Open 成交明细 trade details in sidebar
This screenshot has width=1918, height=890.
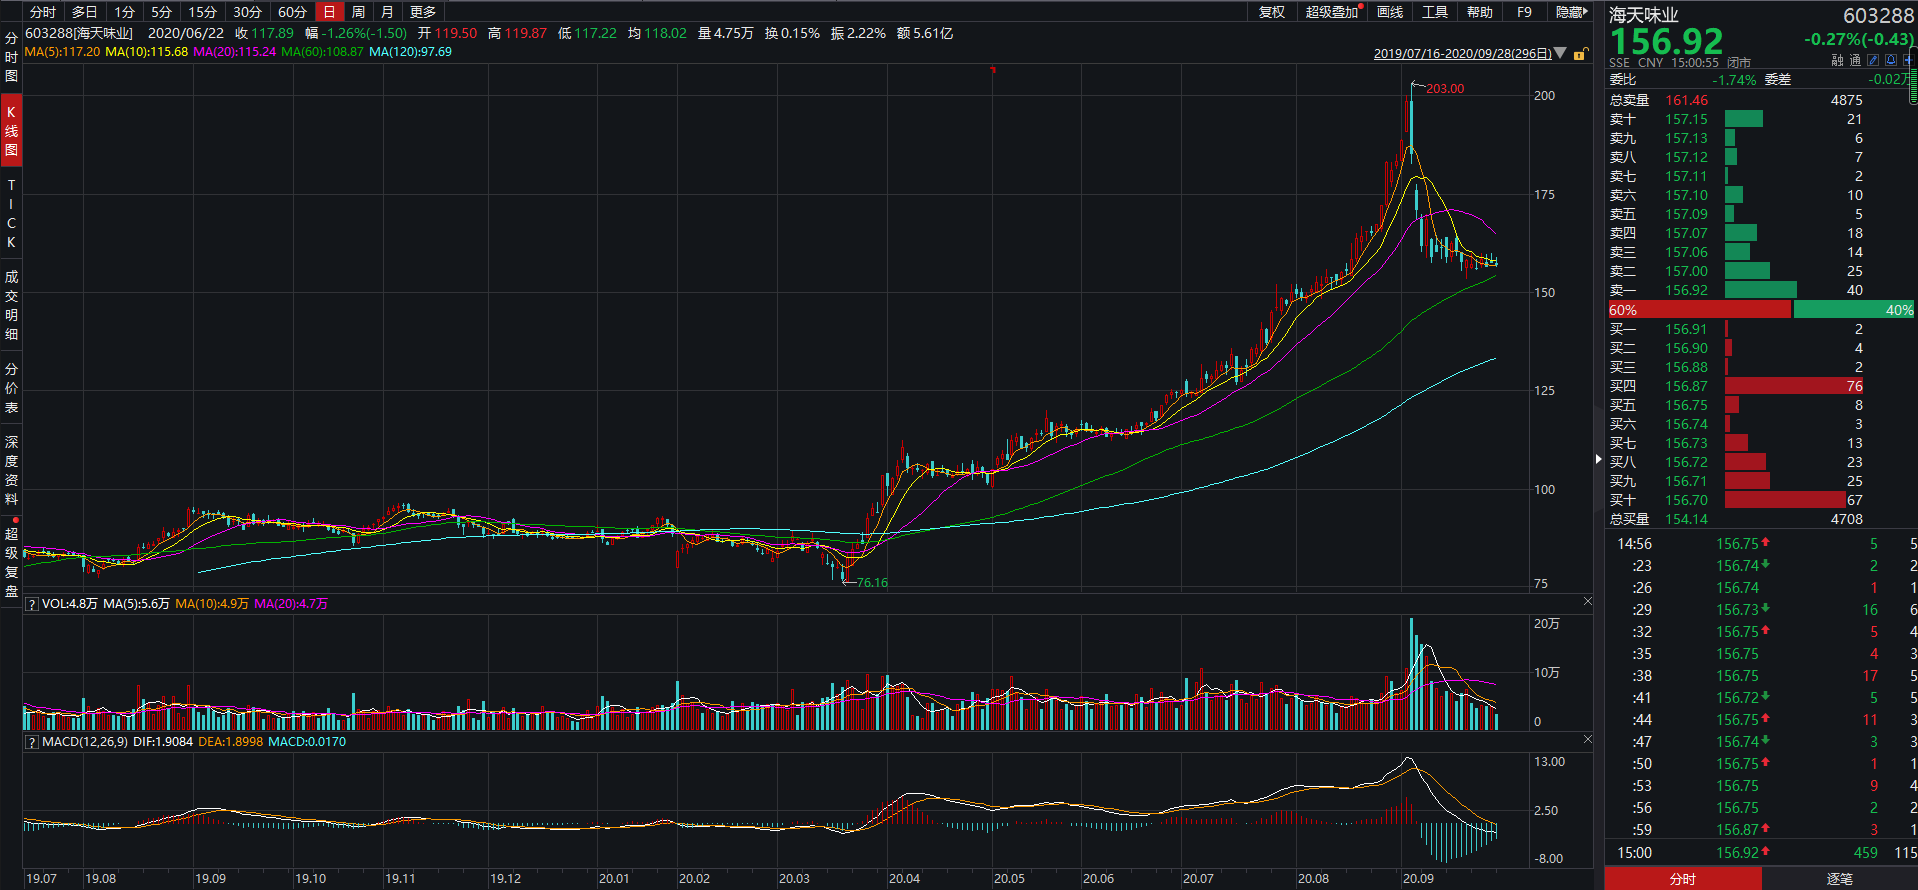[x=11, y=305]
